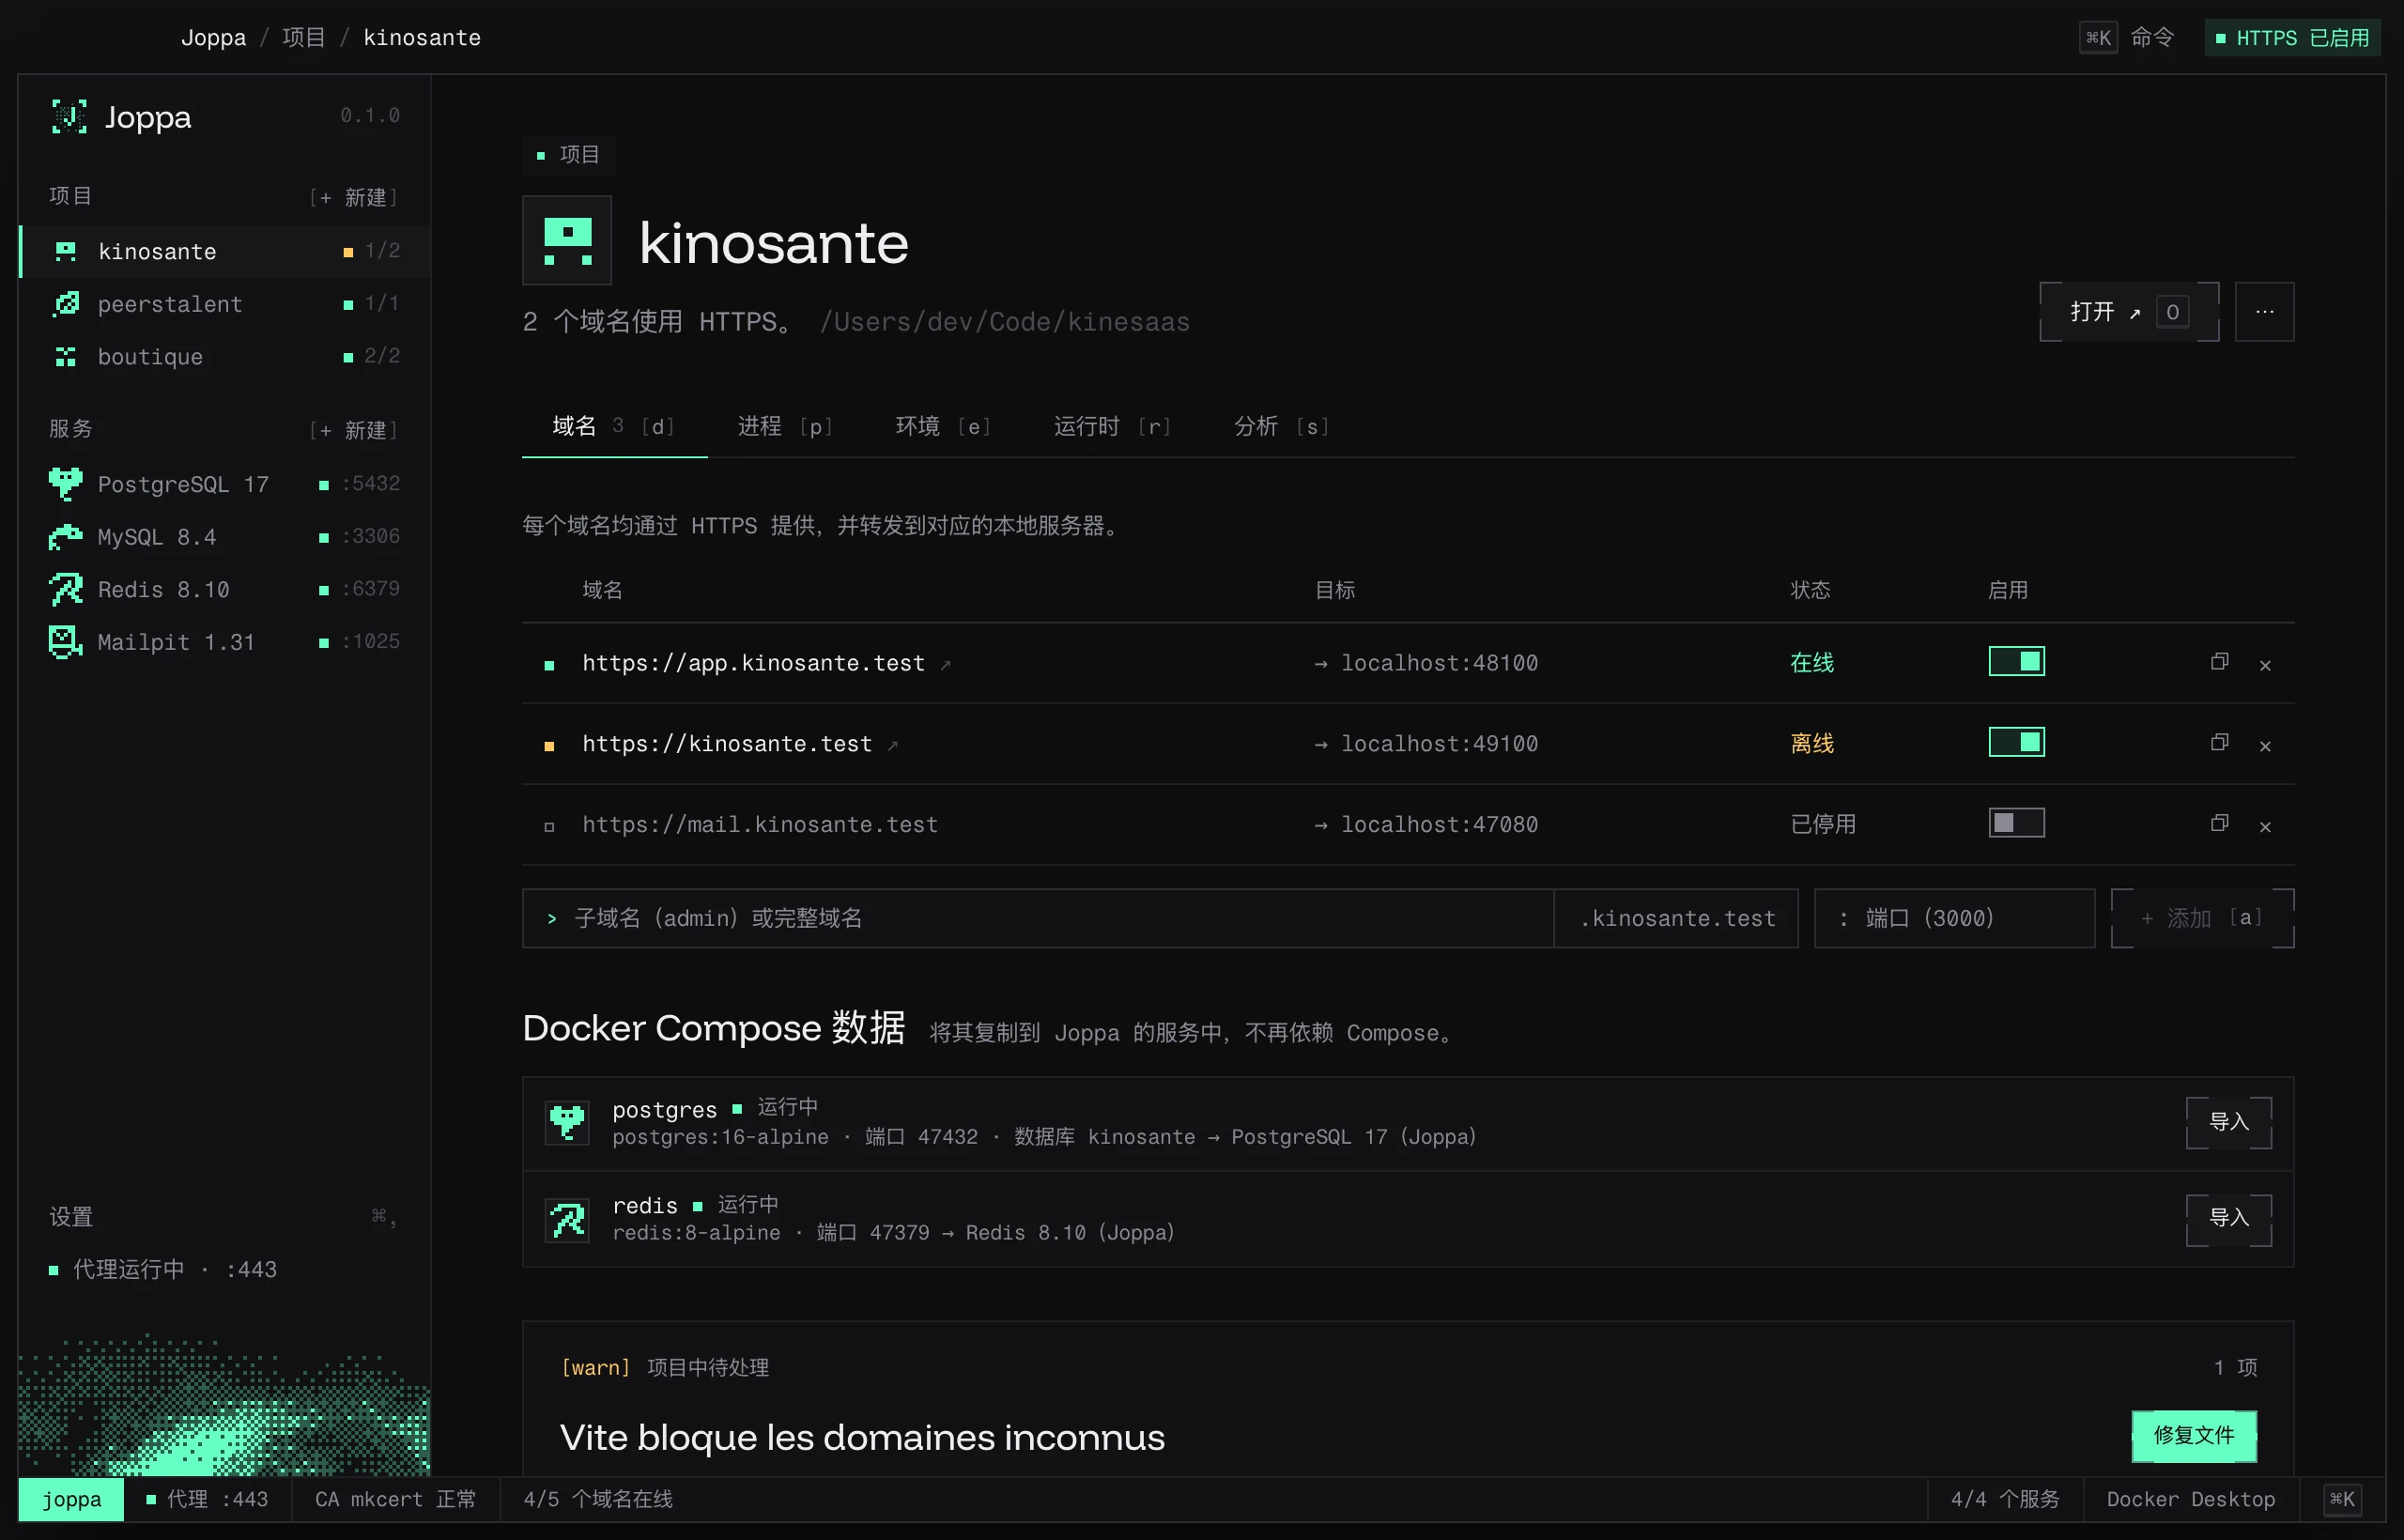Remove the https://kinosante.test domain
2404x1540 pixels.
click(2265, 746)
